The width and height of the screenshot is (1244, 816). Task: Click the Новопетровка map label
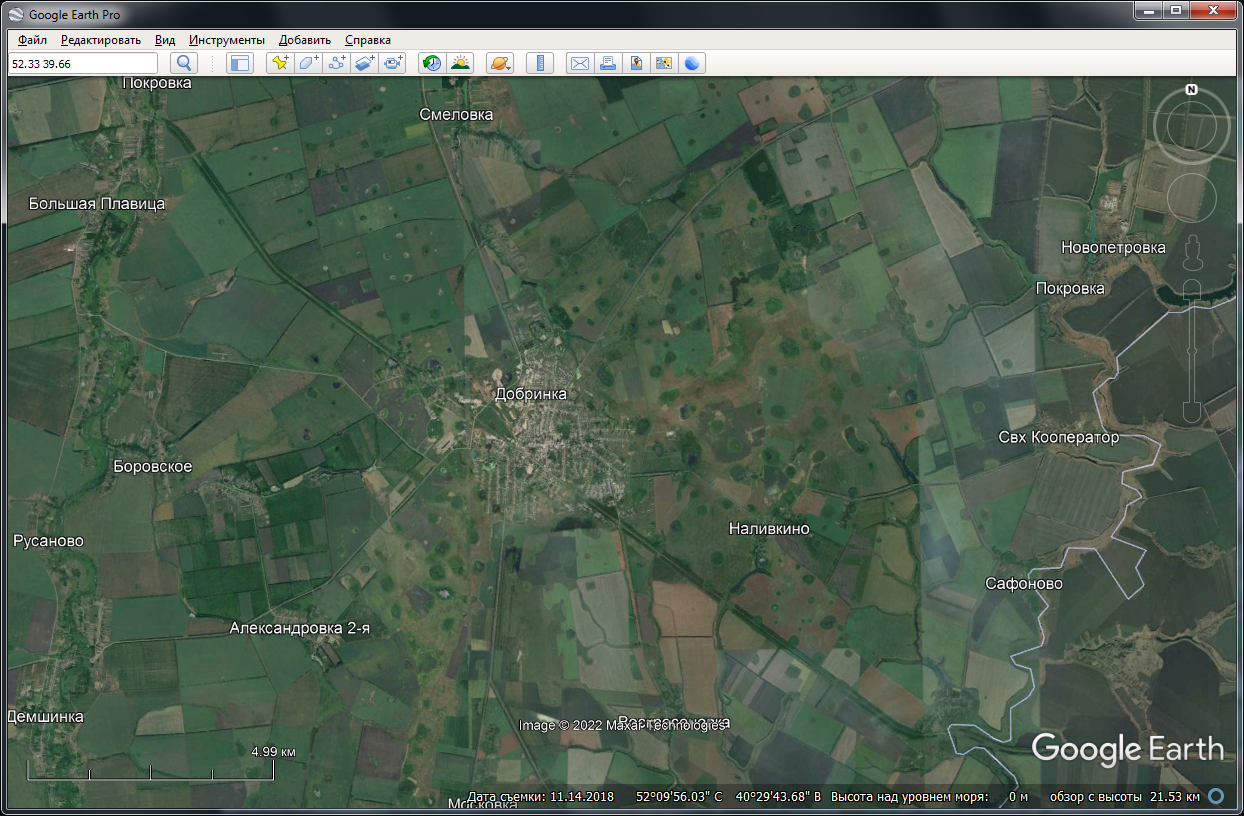tap(1114, 247)
